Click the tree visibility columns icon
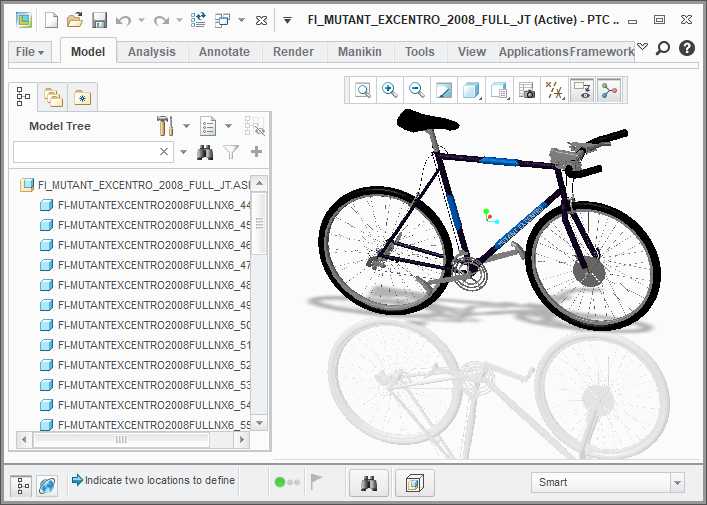Image resolution: width=707 pixels, height=505 pixels. [x=254, y=126]
